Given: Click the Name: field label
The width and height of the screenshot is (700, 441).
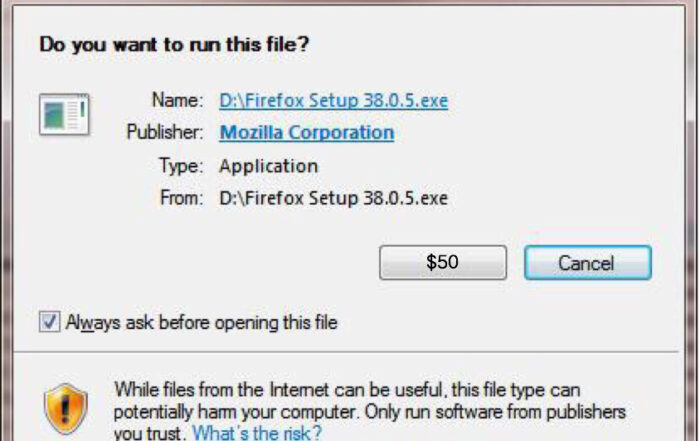Looking at the screenshot, I should pos(177,100).
